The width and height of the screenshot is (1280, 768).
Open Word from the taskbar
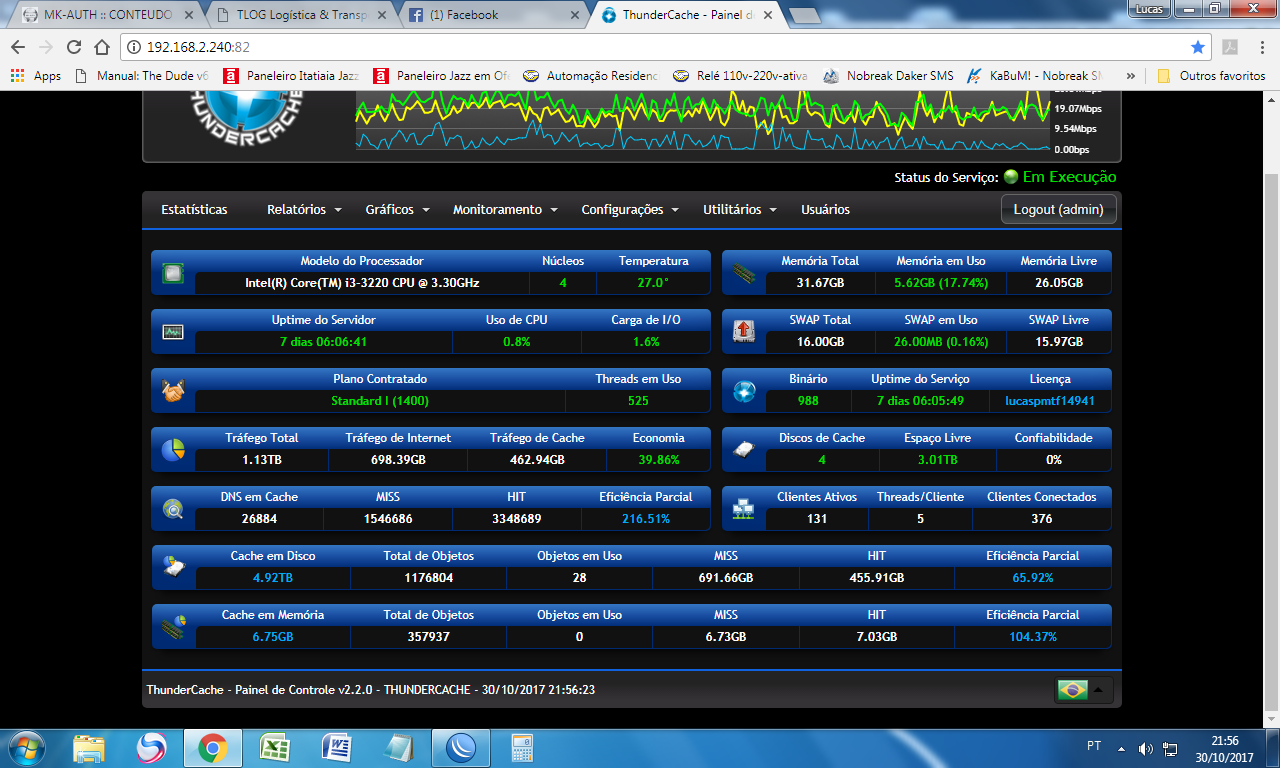(x=336, y=748)
